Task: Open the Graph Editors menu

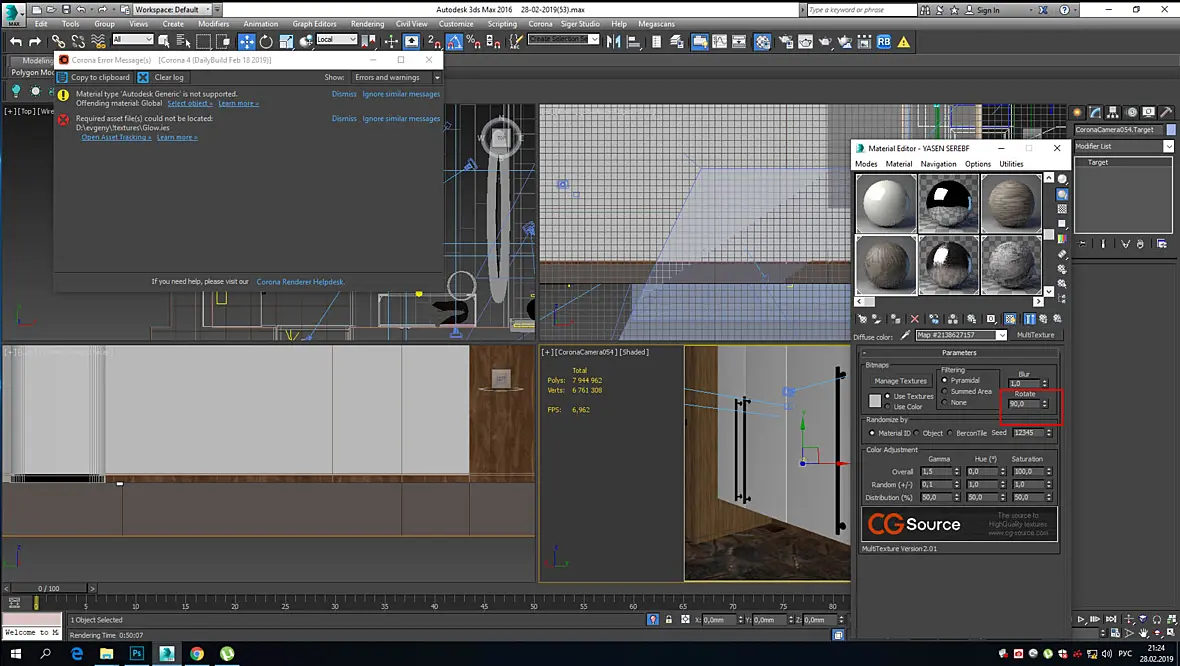Action: tap(315, 24)
